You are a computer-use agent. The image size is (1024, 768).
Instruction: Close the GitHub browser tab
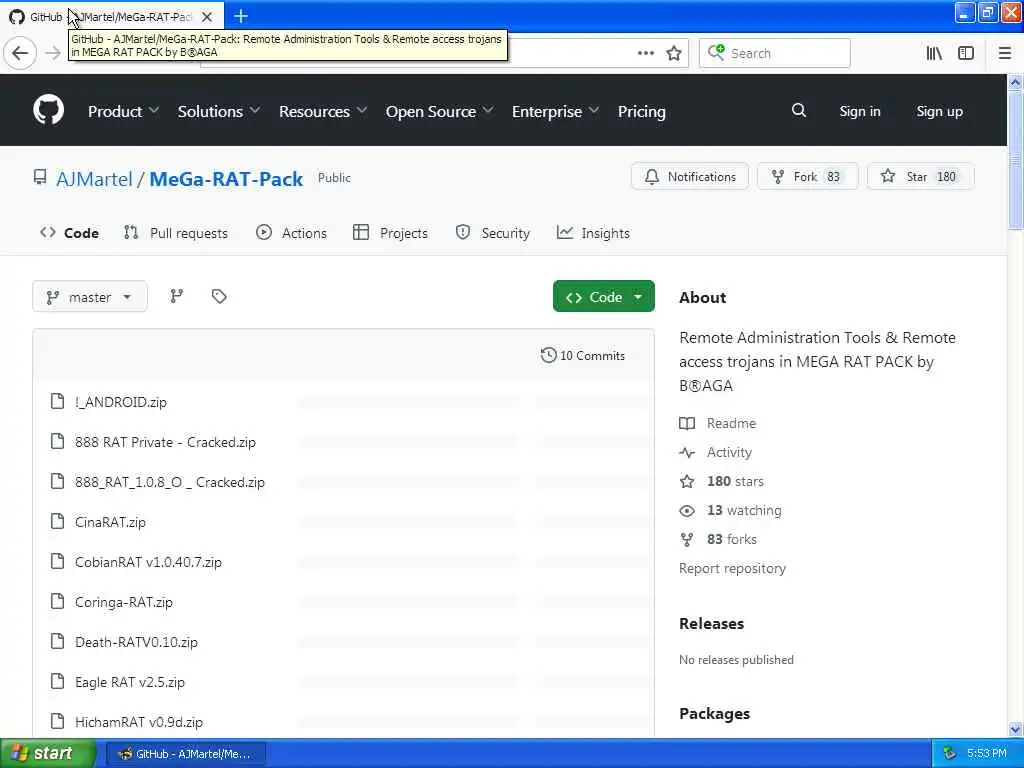[x=206, y=16]
